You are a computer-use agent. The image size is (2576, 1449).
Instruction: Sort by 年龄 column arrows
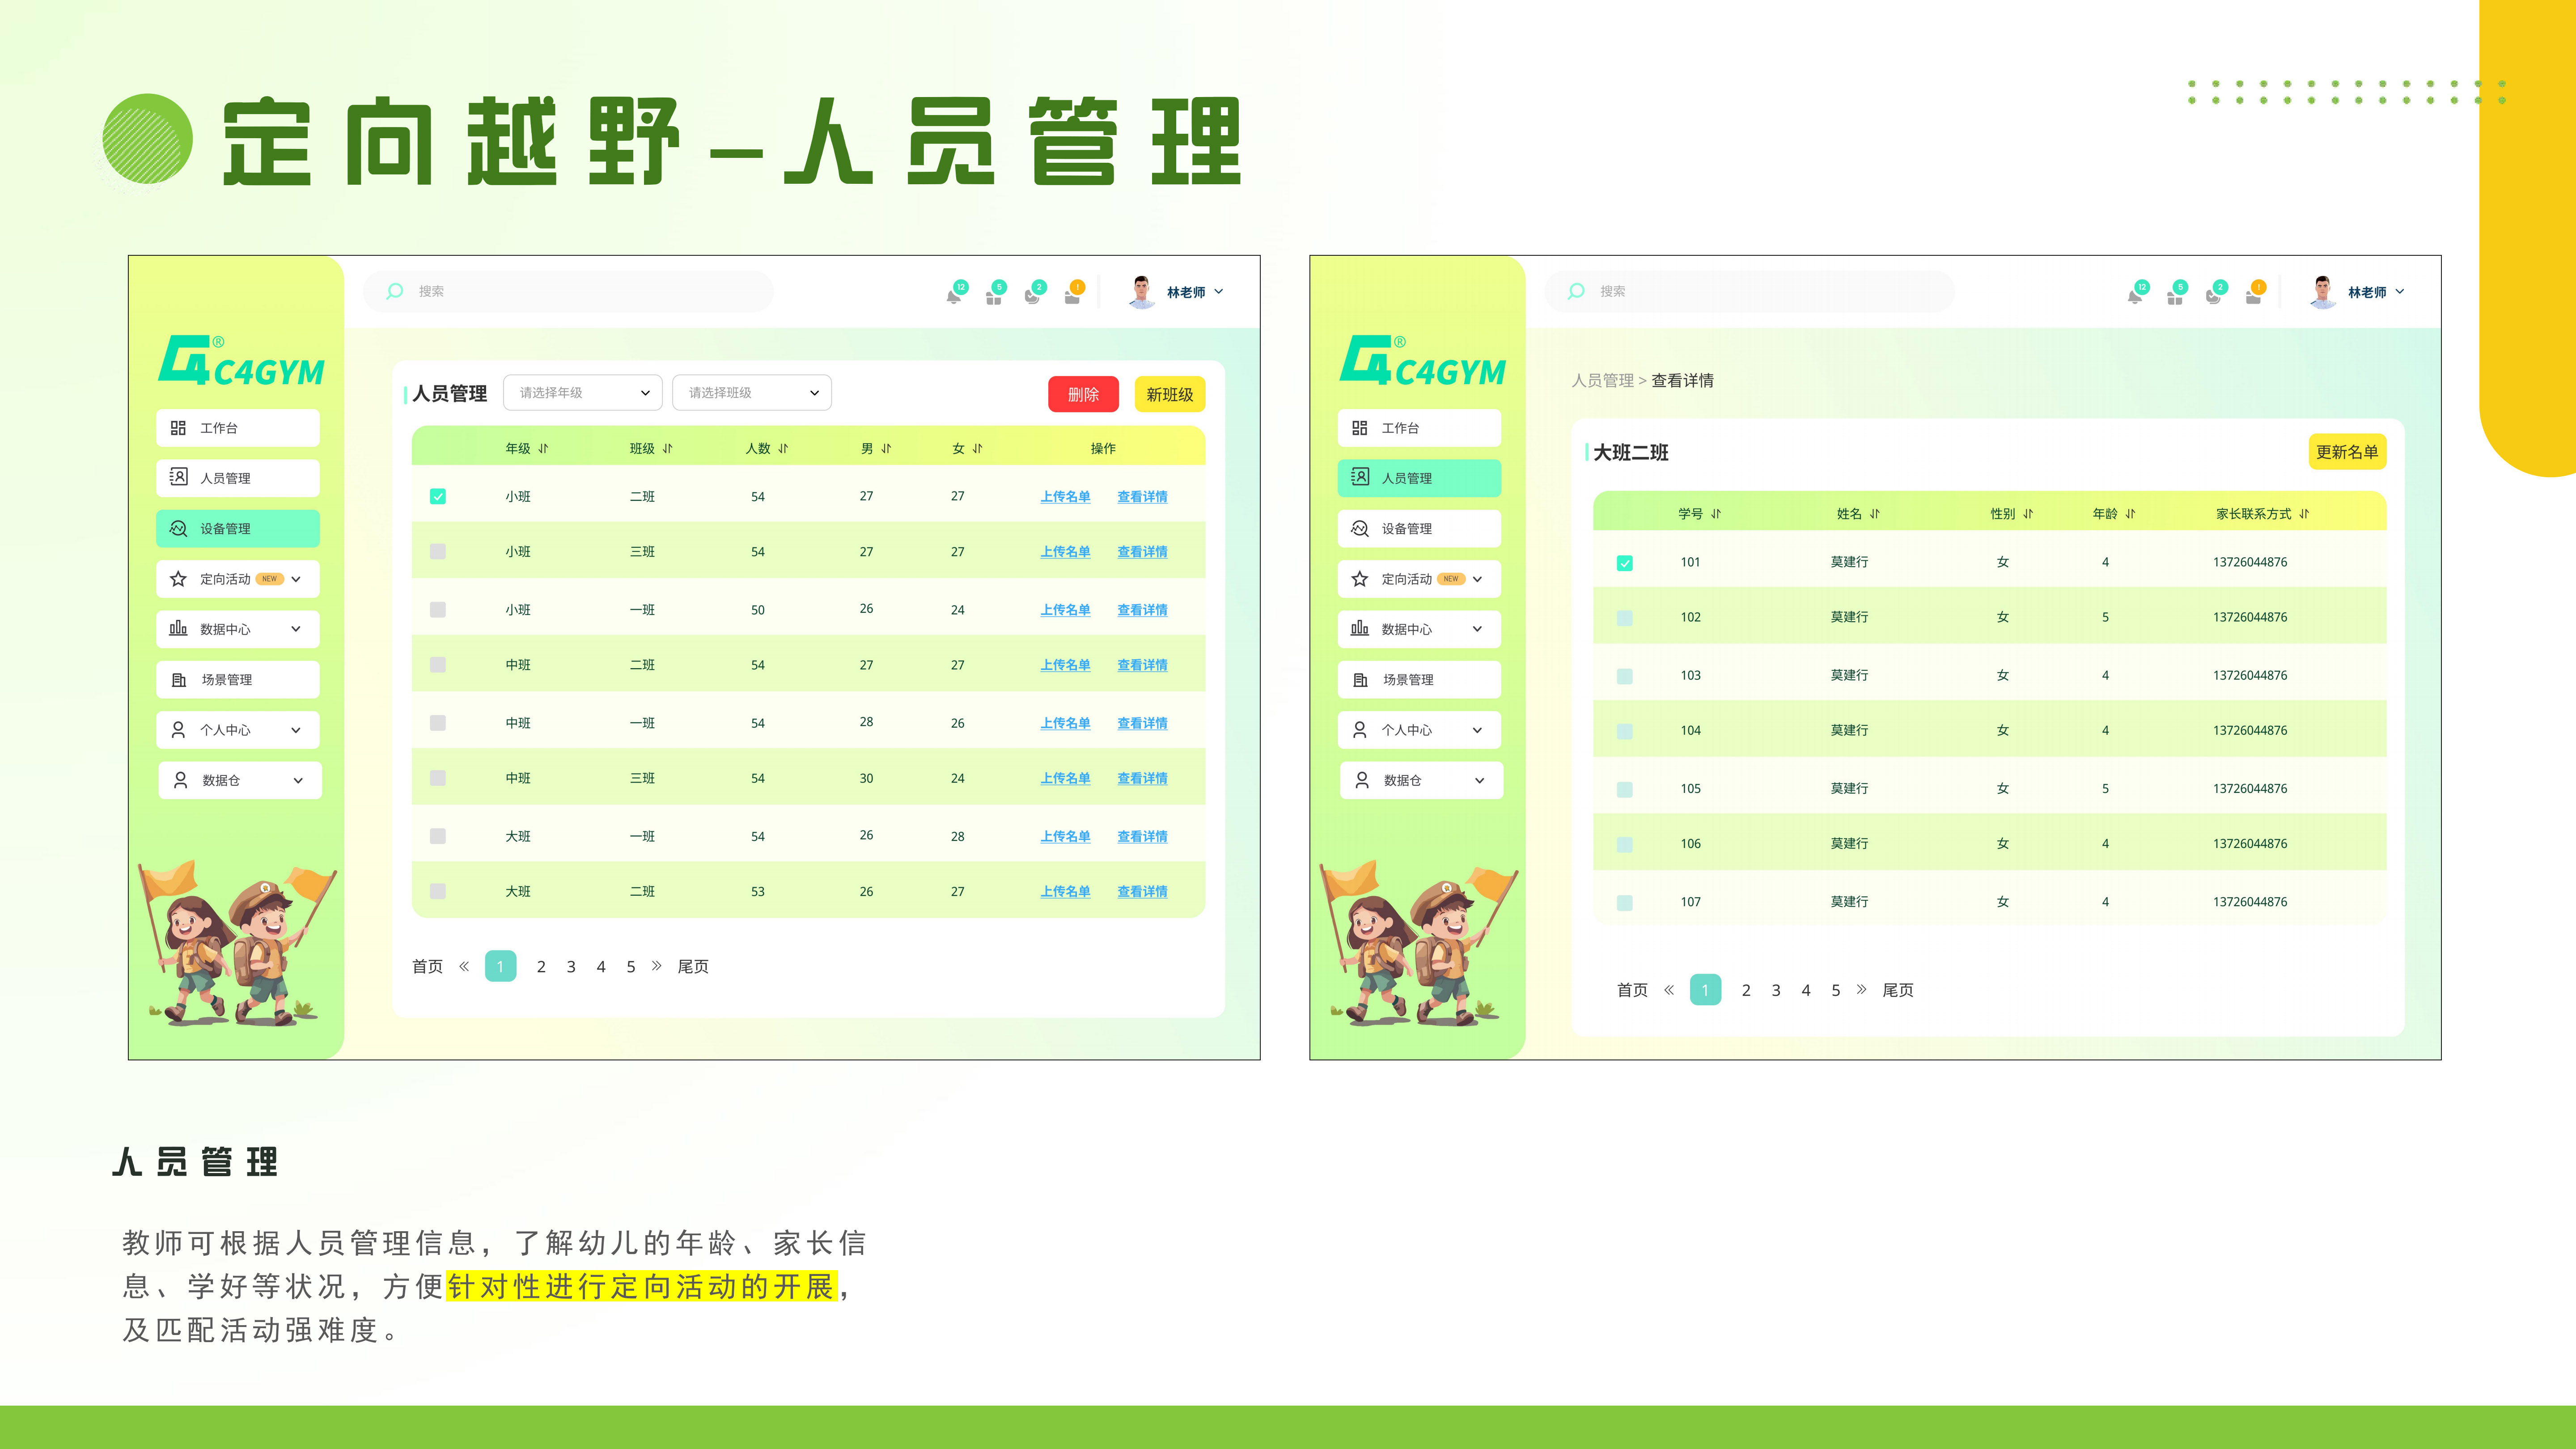pyautogui.click(x=2130, y=514)
